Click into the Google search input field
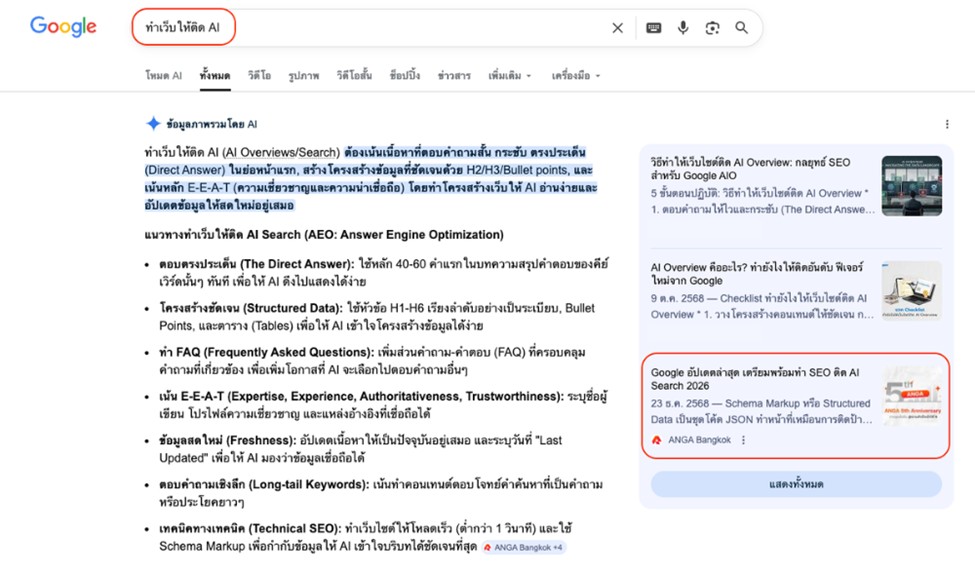The height and width of the screenshot is (573, 975). pyautogui.click(x=400, y=28)
